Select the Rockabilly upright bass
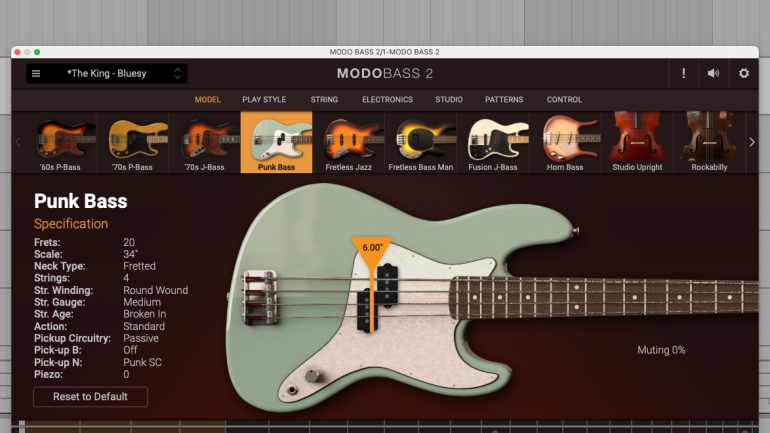 [709, 142]
